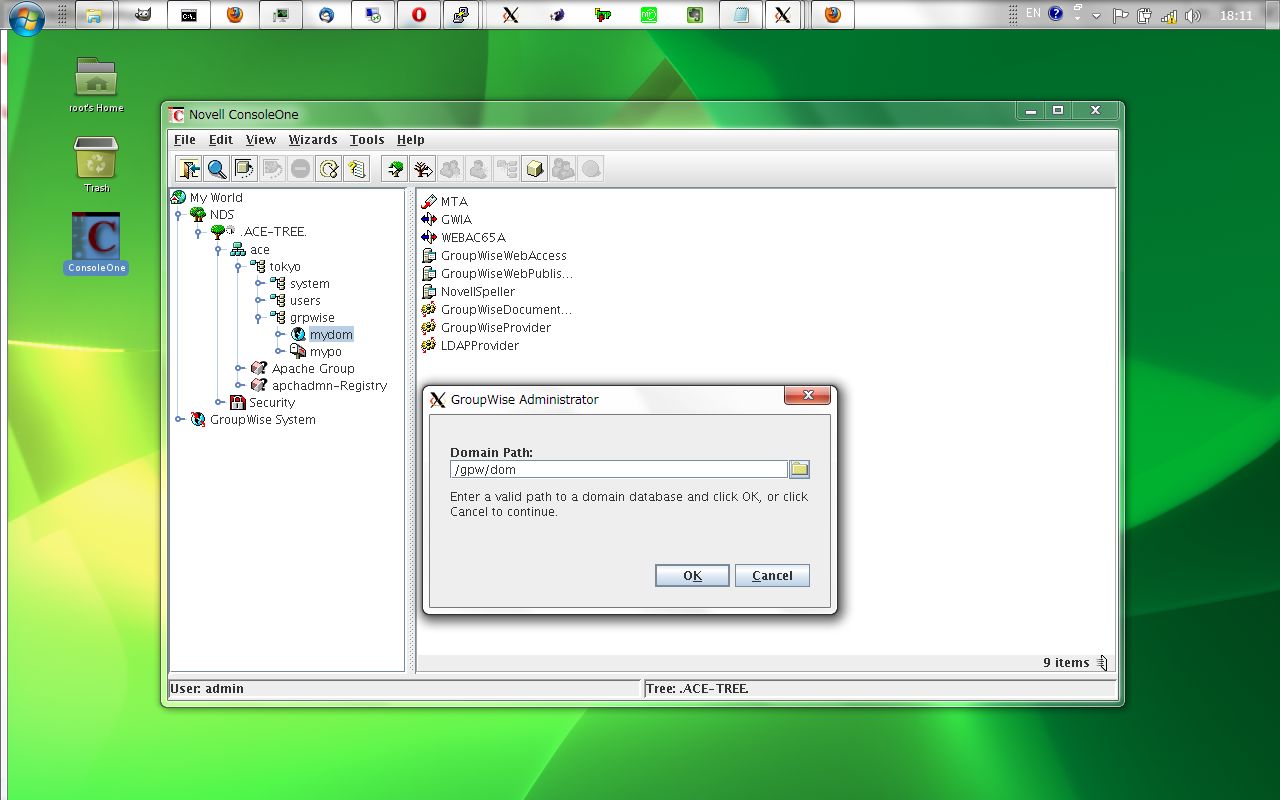The height and width of the screenshot is (800, 1280).
Task: Open root's Home desktop folder
Action: pyautogui.click(x=96, y=85)
